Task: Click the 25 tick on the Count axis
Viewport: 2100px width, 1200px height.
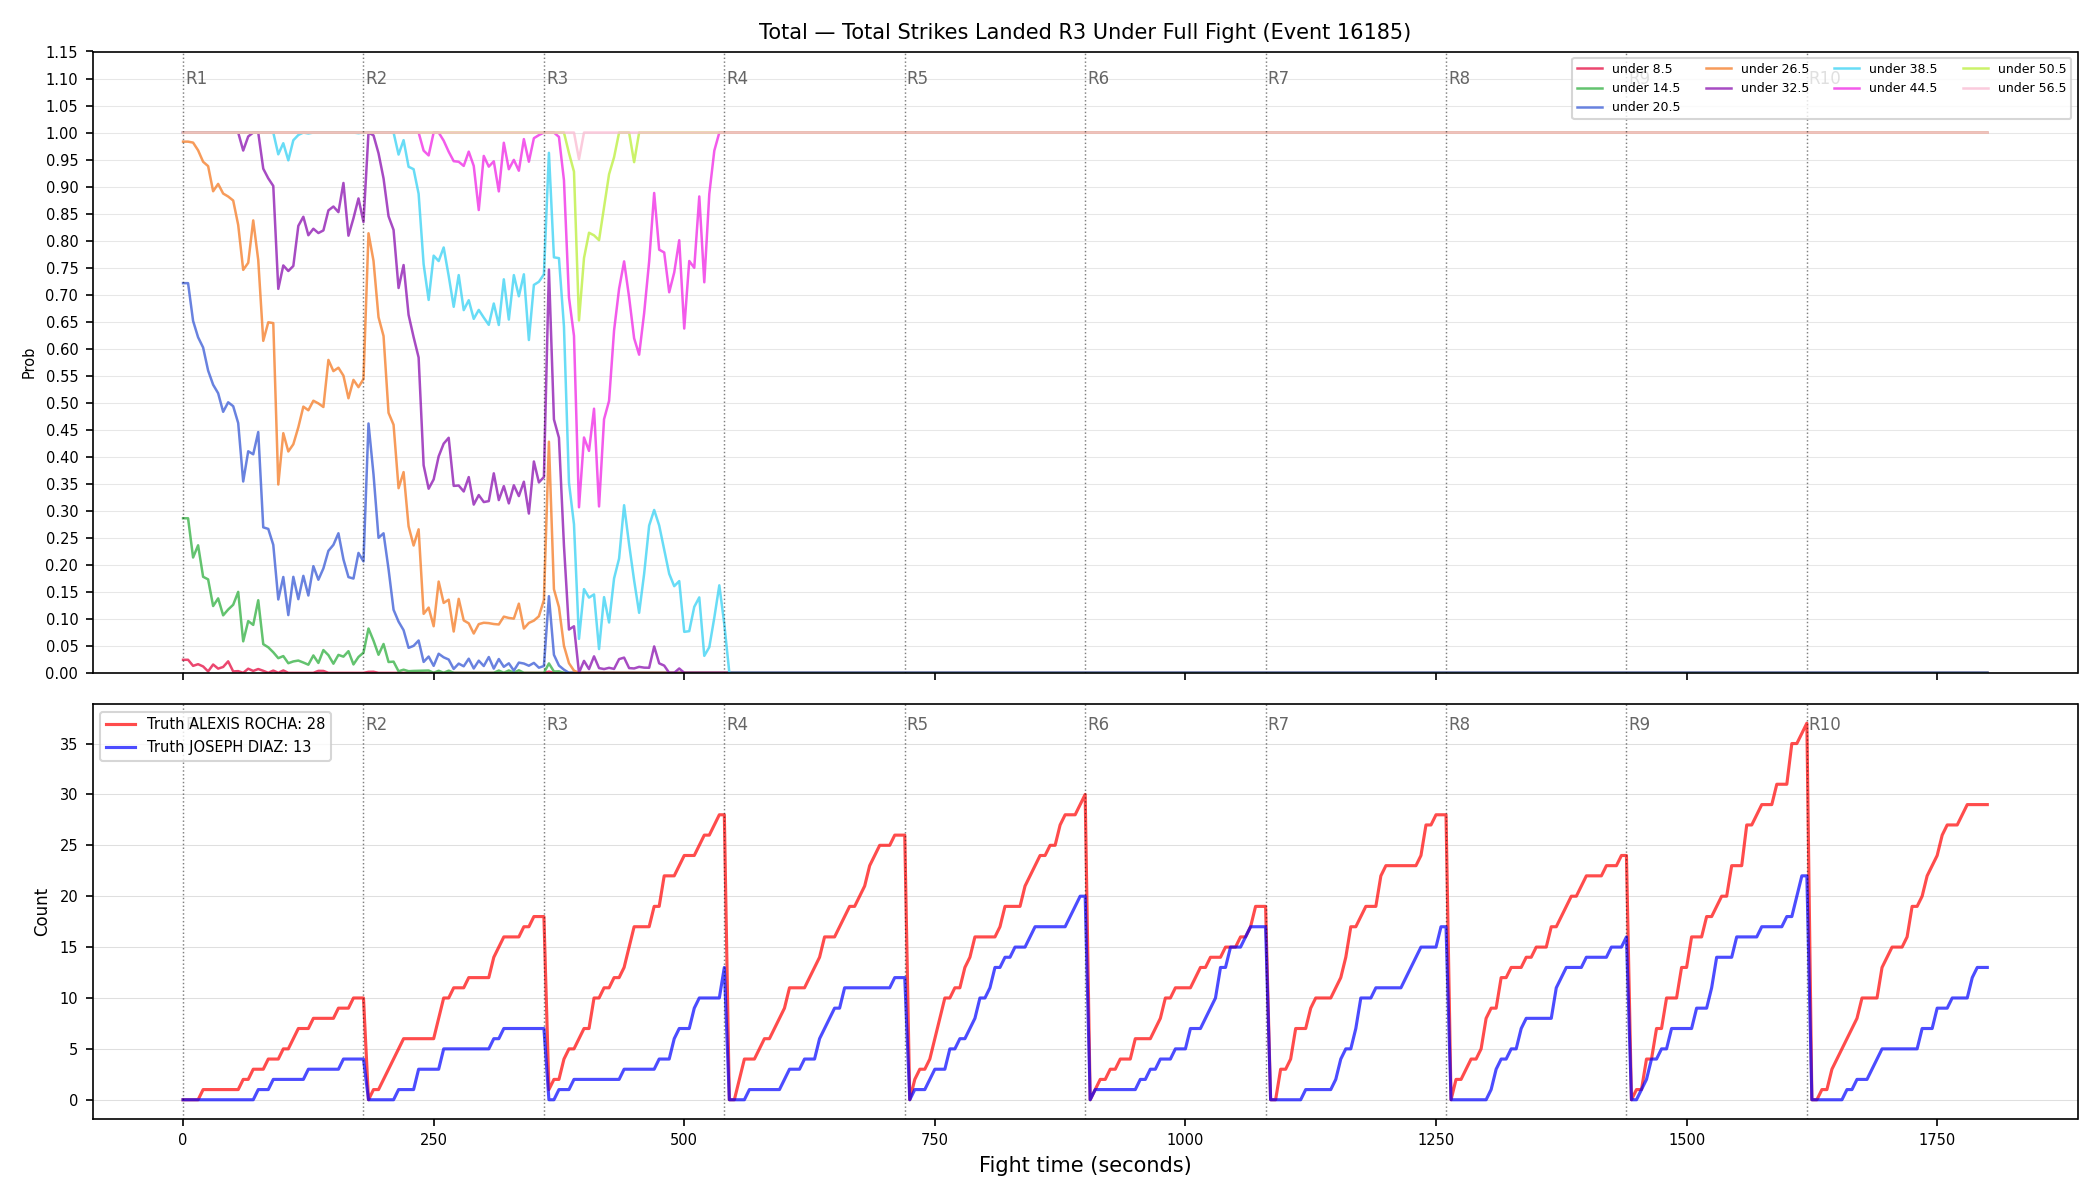Action: coord(69,846)
